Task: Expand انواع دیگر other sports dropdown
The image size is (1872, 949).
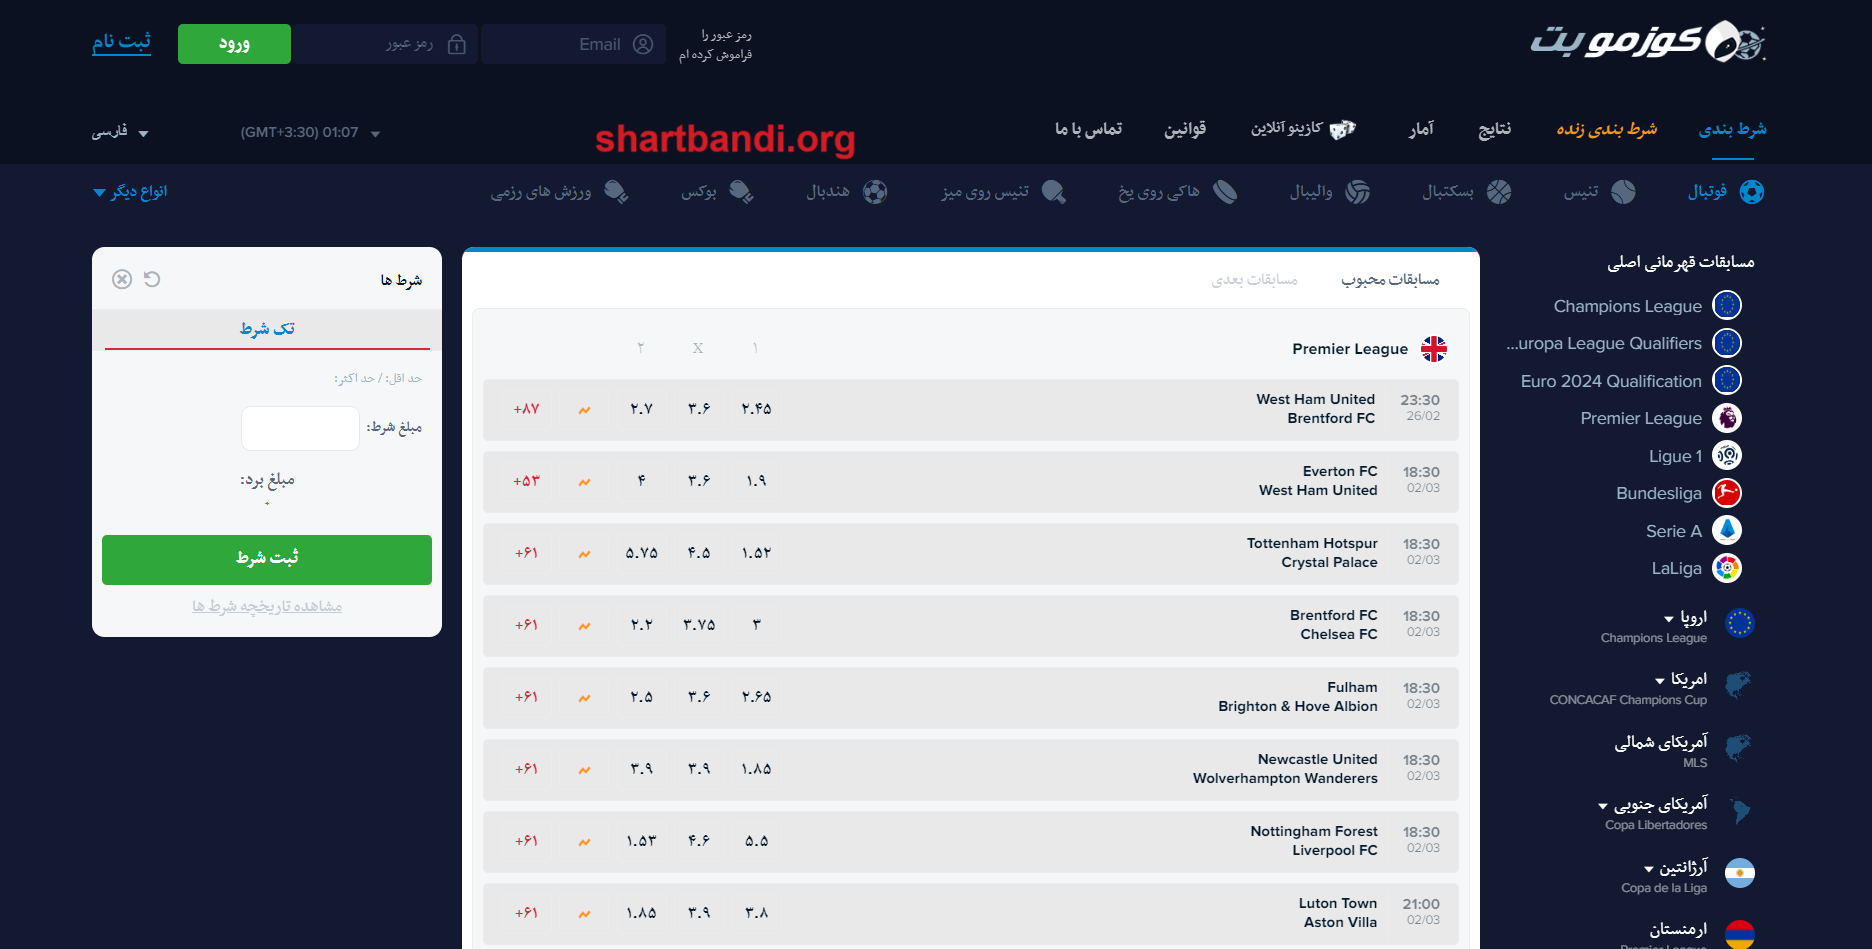Action: pyautogui.click(x=130, y=191)
